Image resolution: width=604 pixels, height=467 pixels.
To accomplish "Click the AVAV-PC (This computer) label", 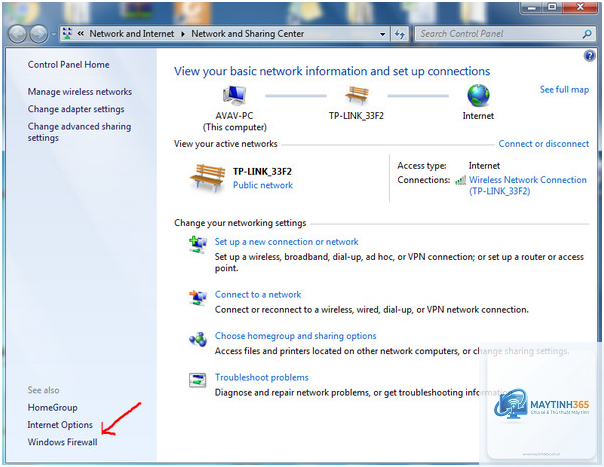I will coord(235,121).
